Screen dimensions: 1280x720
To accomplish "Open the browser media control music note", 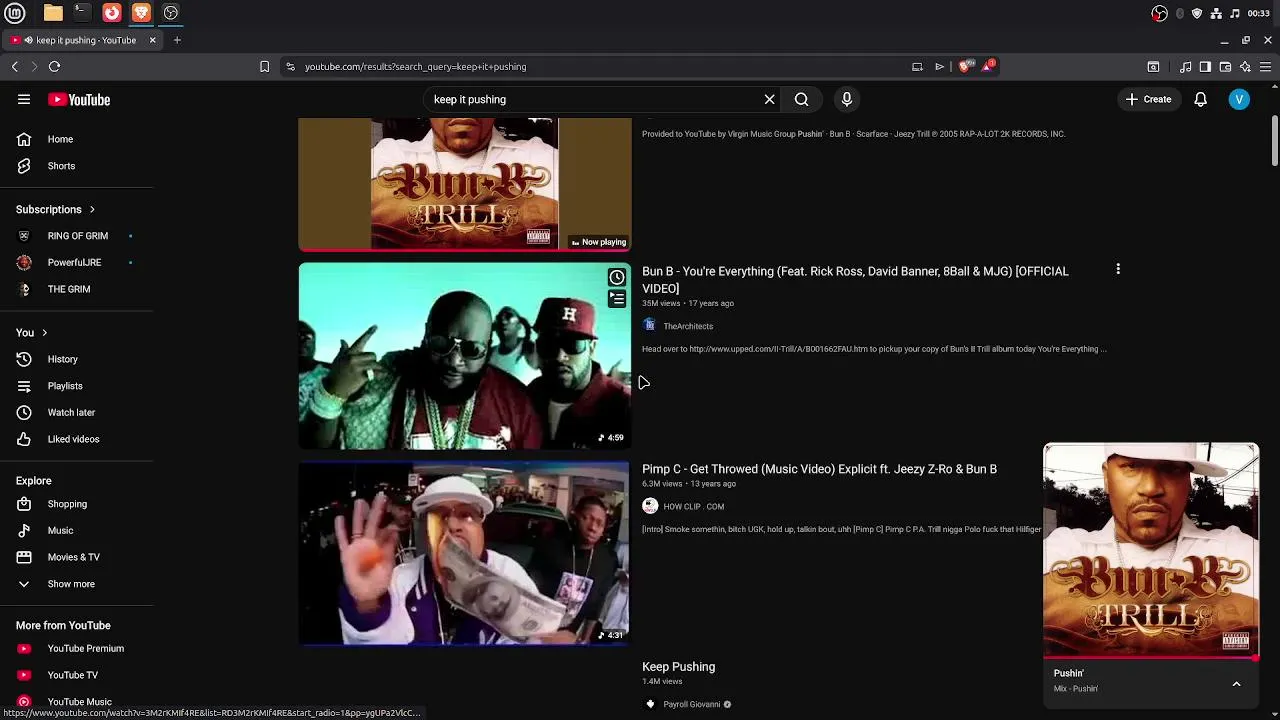I will (1185, 67).
